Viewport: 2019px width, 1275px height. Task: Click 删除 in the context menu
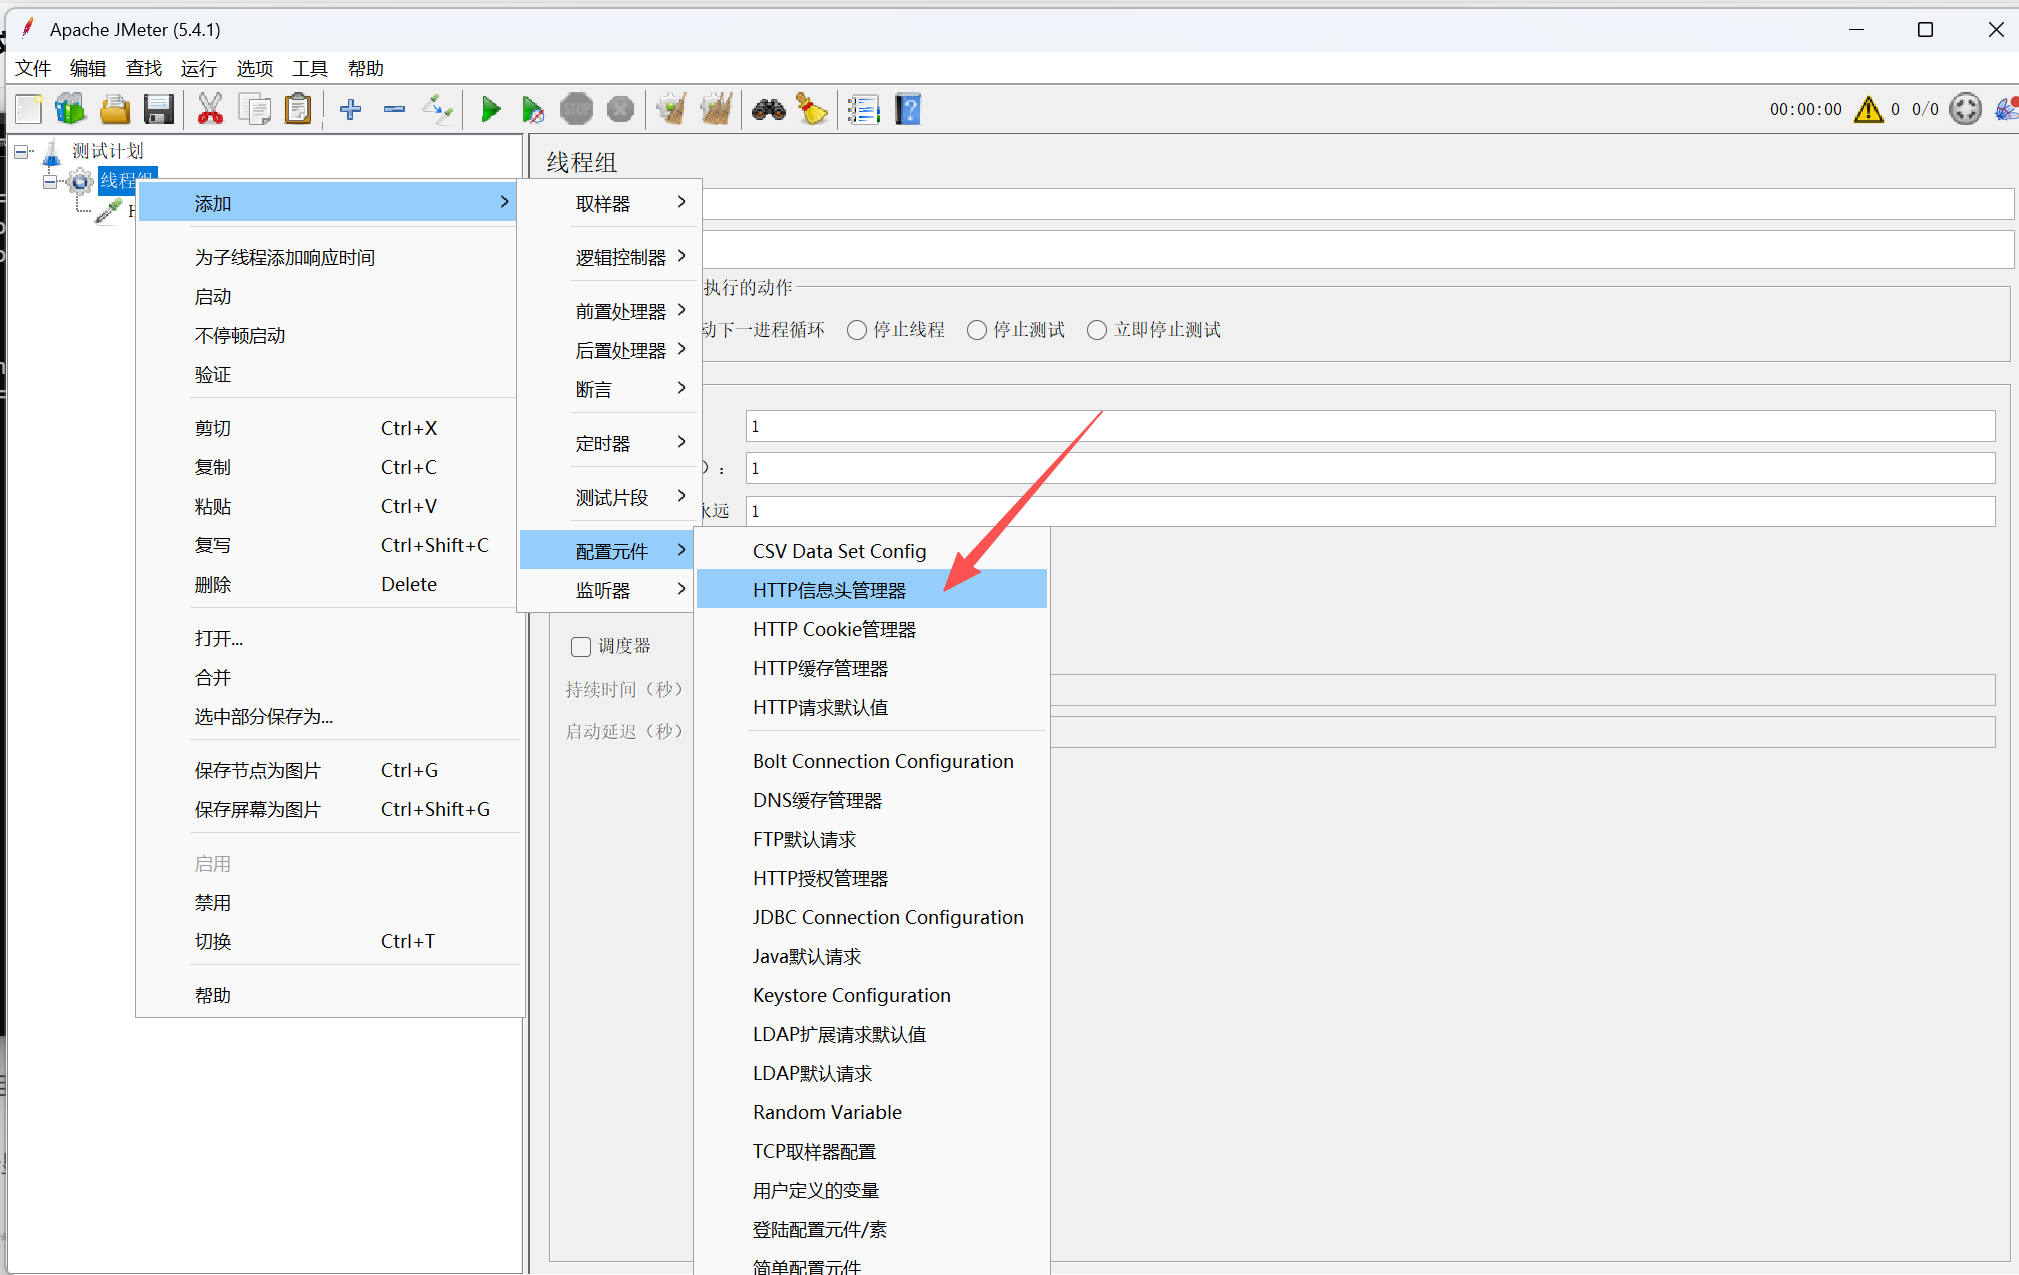(x=213, y=584)
